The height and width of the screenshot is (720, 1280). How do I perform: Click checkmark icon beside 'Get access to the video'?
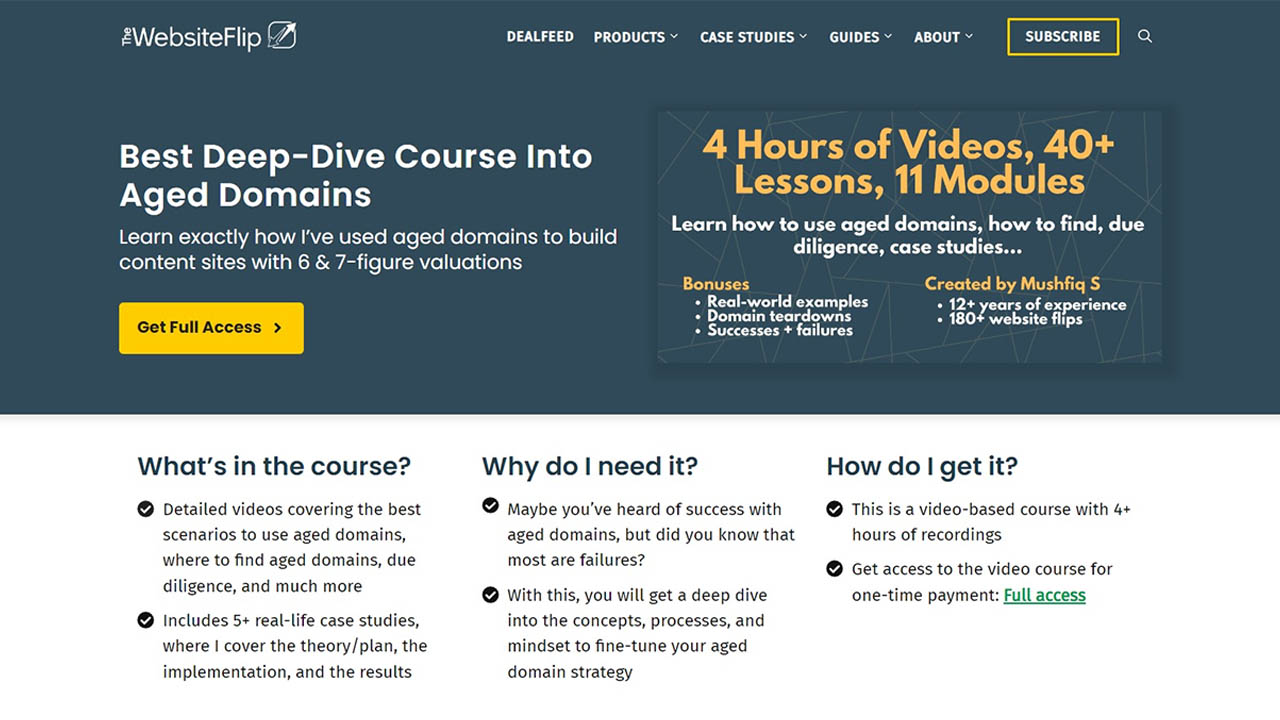(835, 569)
